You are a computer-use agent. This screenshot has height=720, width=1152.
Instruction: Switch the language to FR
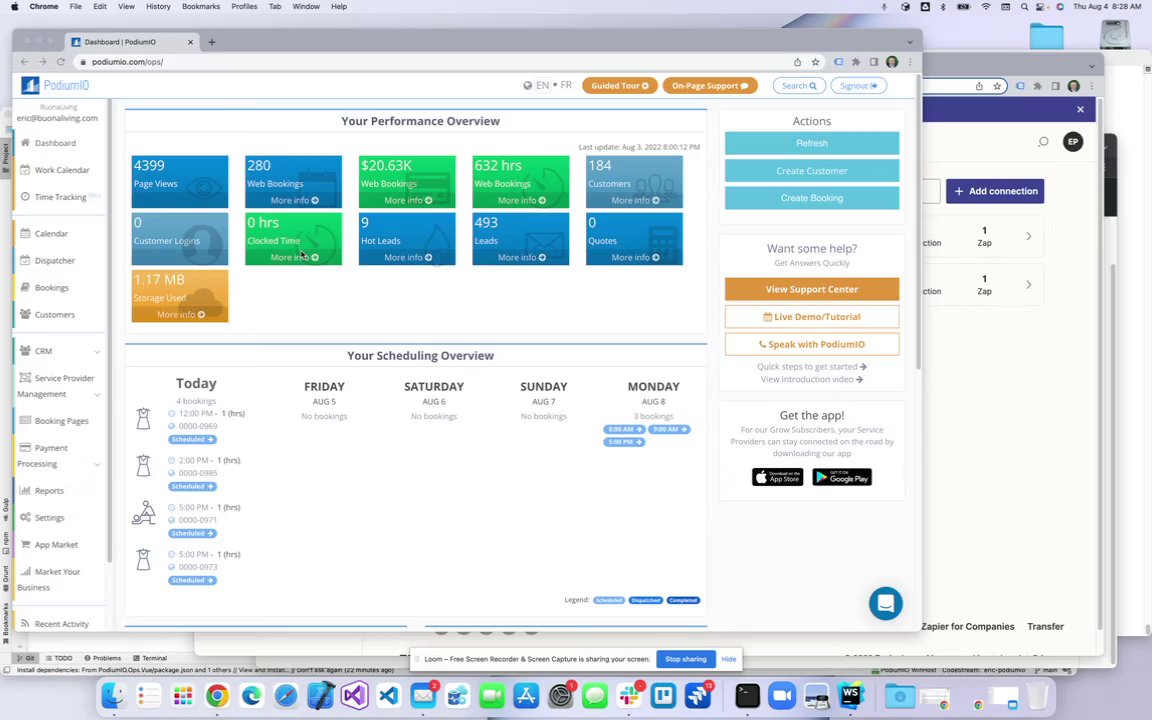tap(566, 85)
